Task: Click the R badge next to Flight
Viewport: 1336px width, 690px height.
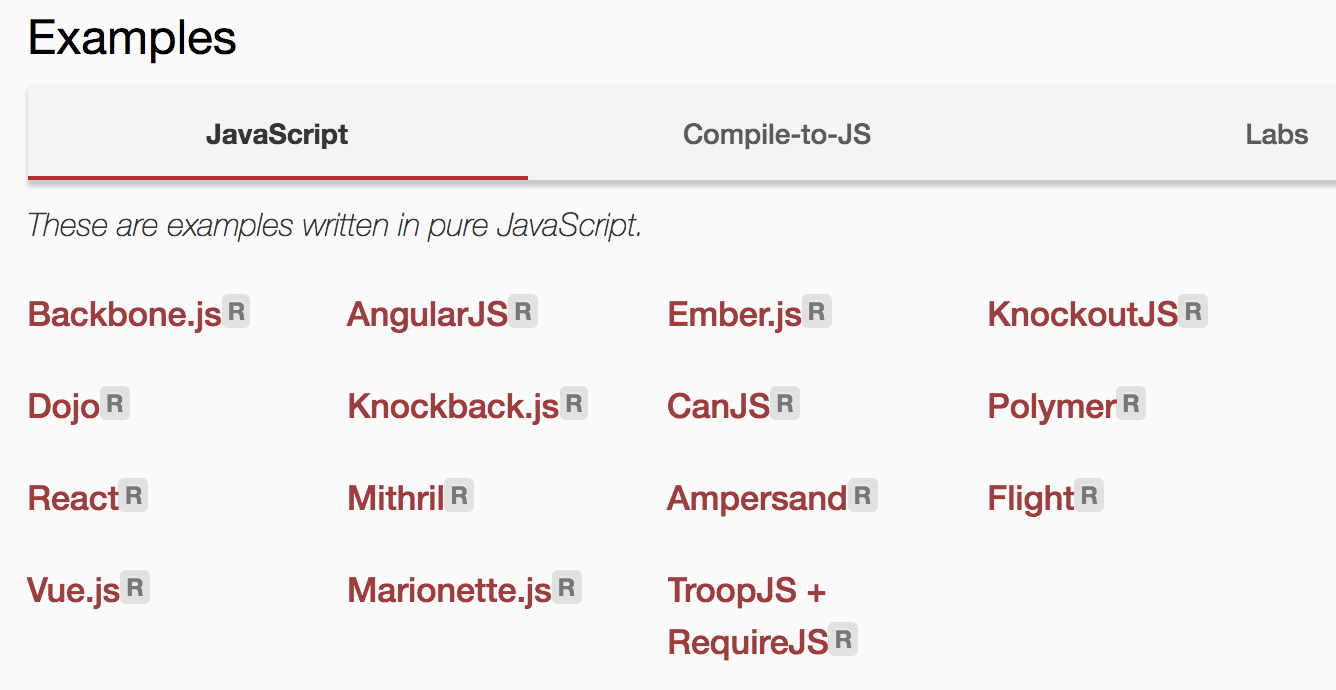Action: [1090, 495]
